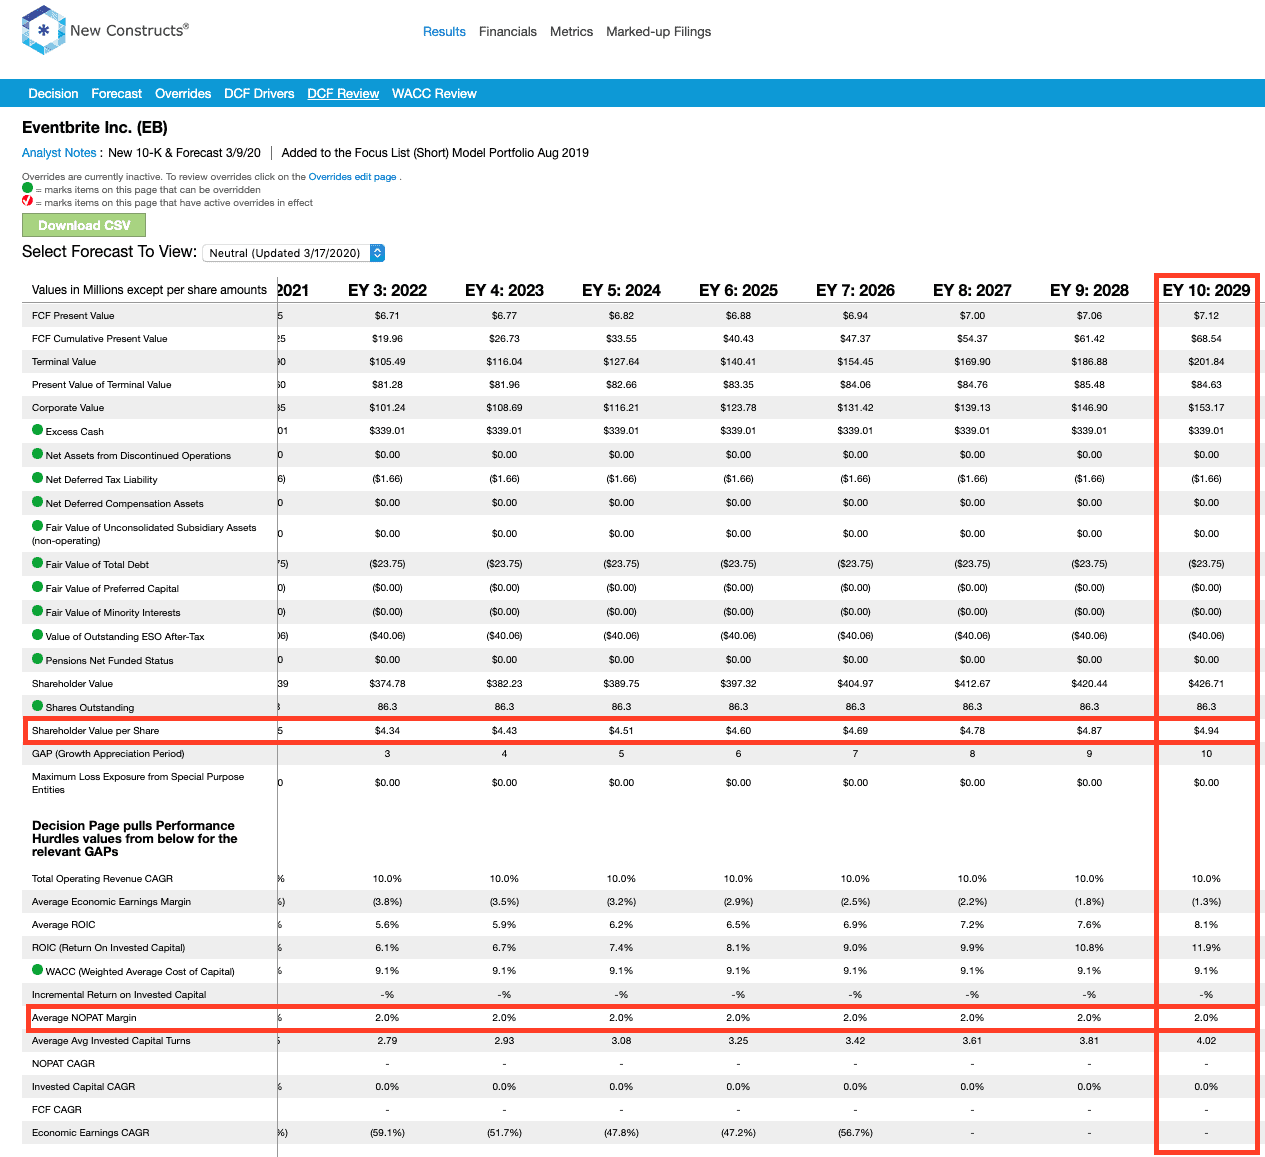This screenshot has width=1265, height=1157.
Task: Click the EY 4: 2023 column header
Action: click(x=504, y=290)
